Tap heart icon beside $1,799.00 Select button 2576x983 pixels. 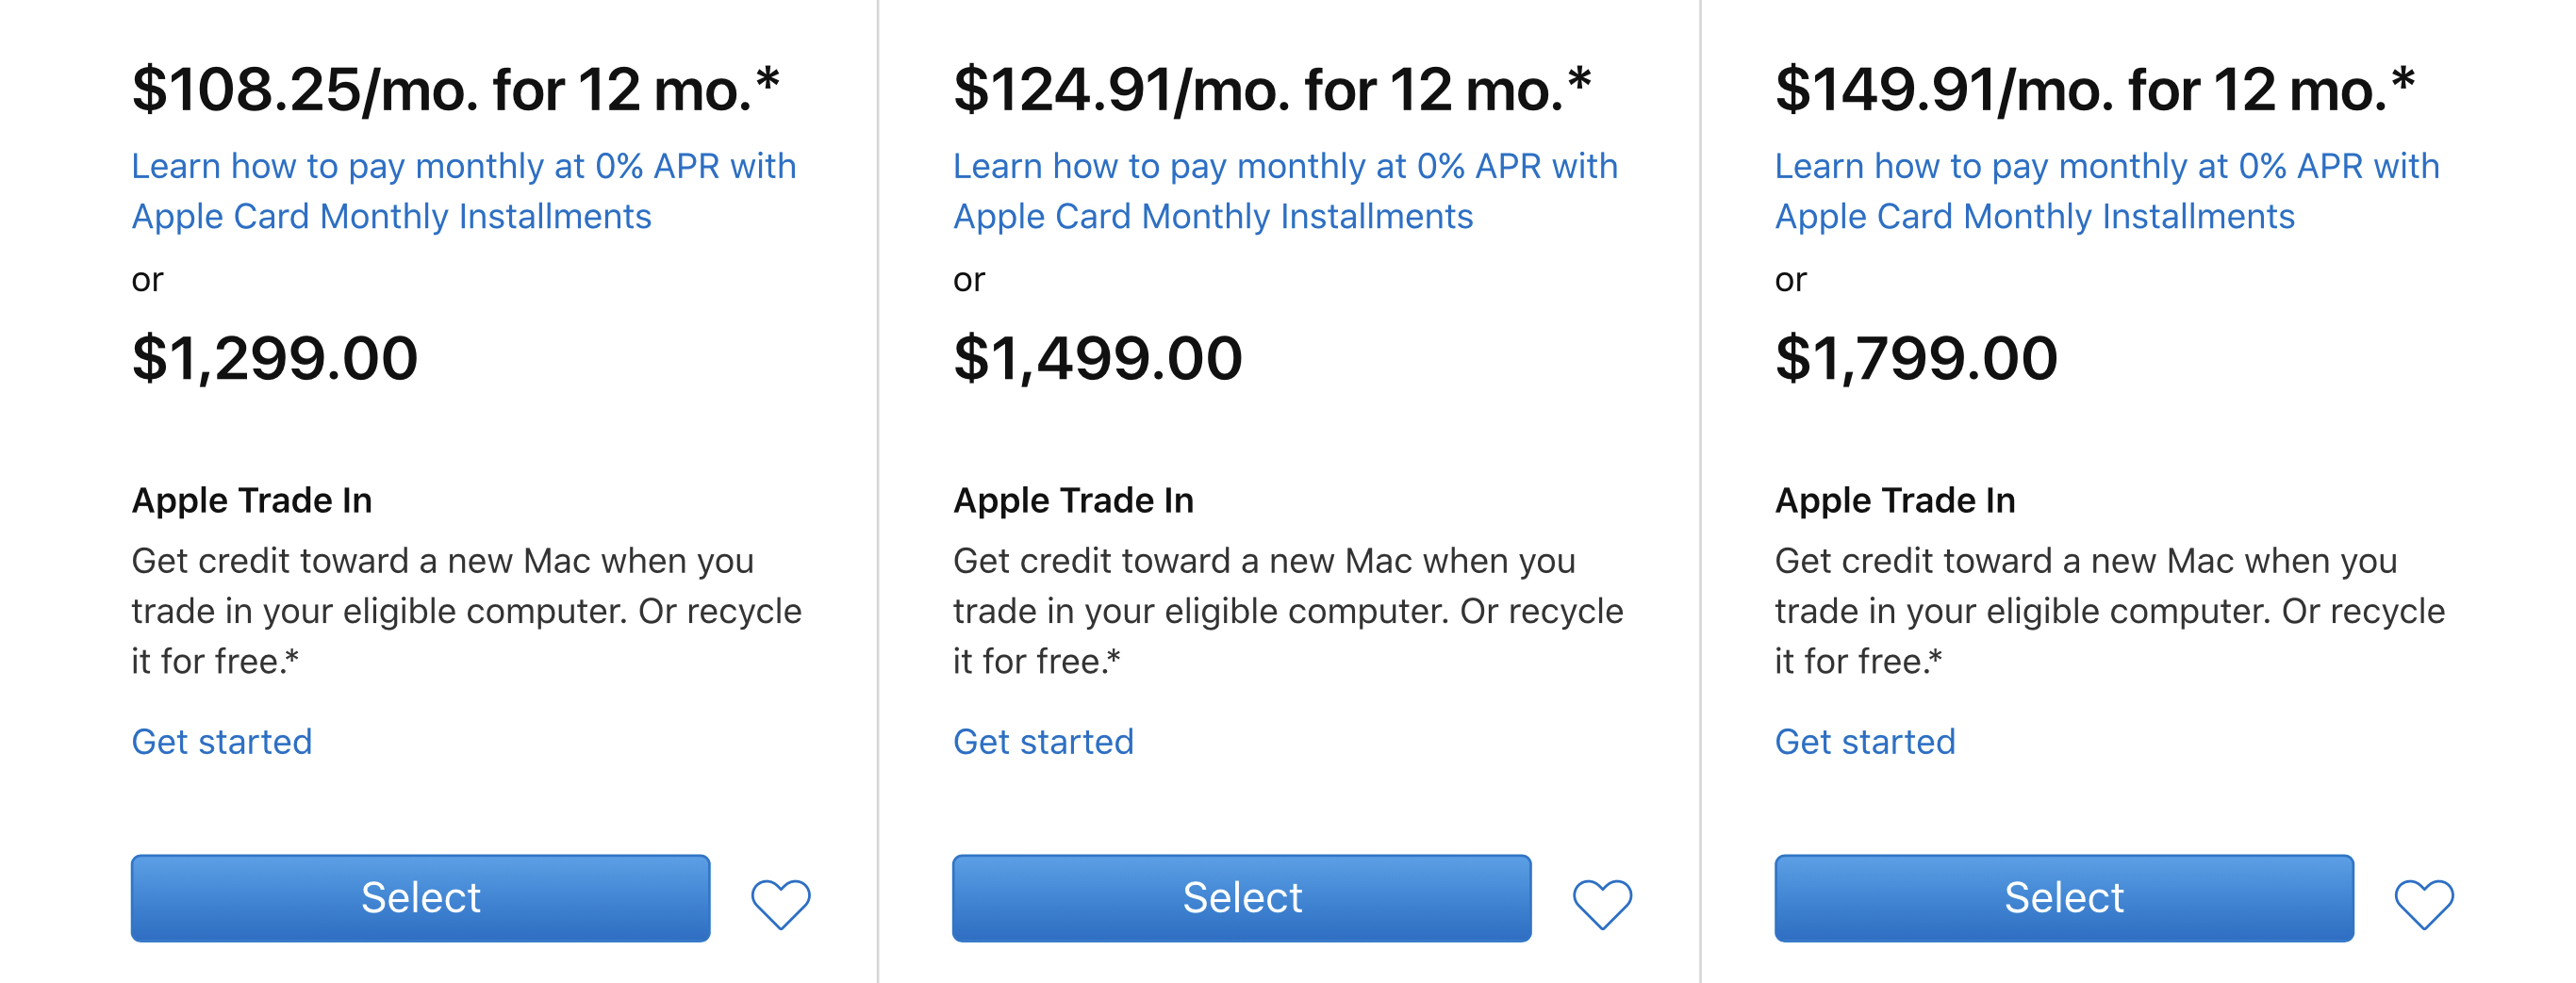2424,904
